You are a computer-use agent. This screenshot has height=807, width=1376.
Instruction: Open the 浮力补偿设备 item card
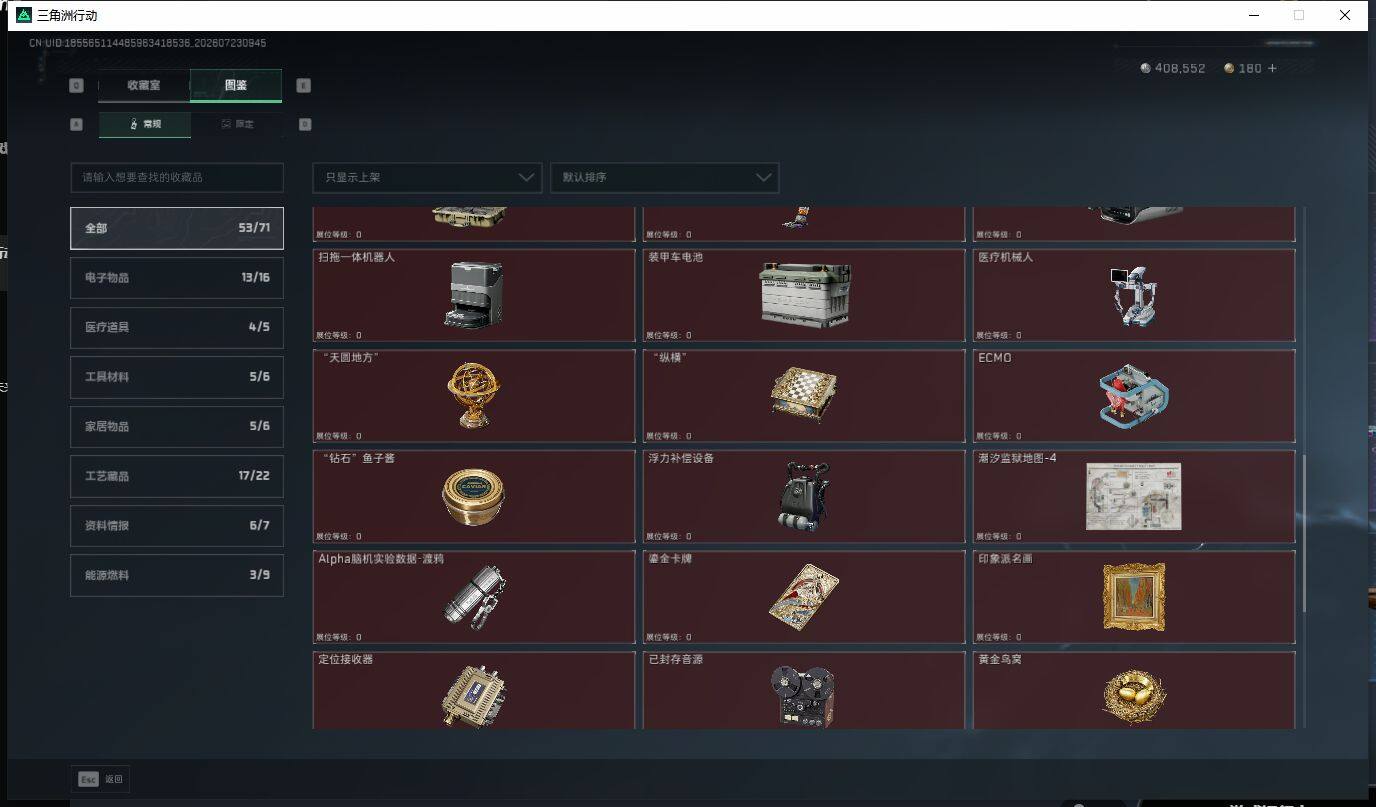click(x=804, y=497)
